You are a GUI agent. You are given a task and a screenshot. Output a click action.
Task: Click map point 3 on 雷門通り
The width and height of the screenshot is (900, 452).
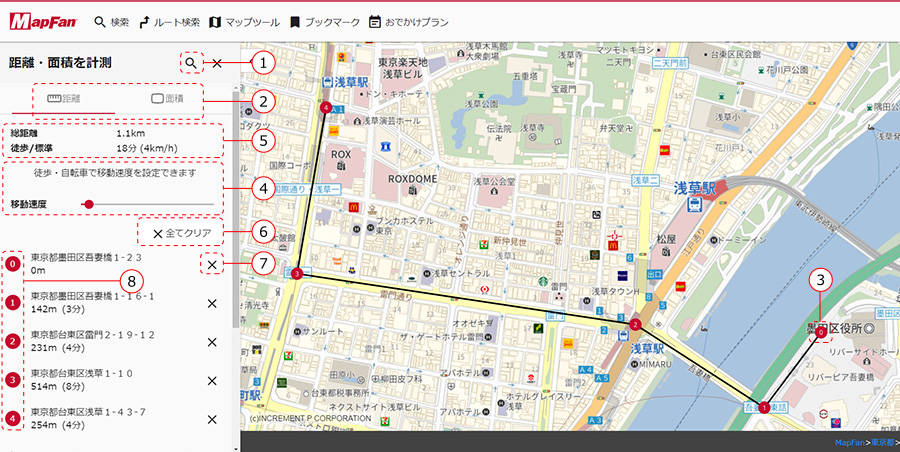point(296,274)
